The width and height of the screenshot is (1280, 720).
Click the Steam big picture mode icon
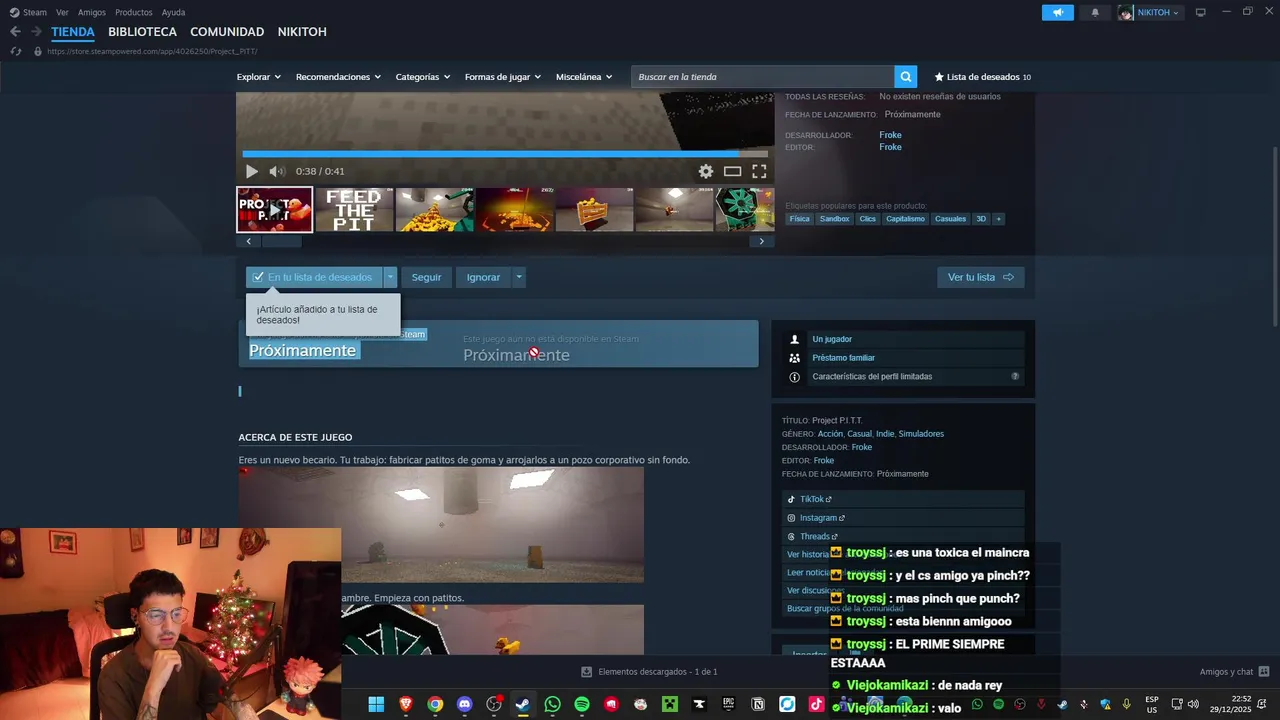pyautogui.click(x=1201, y=12)
